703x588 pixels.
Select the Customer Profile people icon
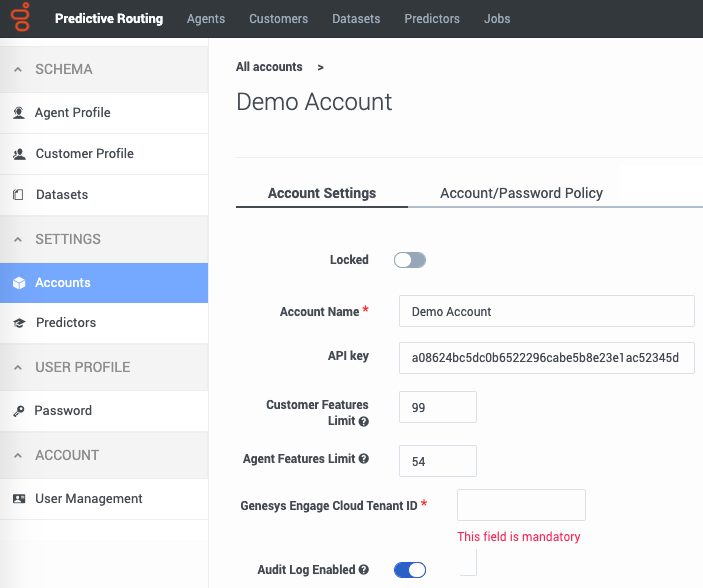(19, 154)
